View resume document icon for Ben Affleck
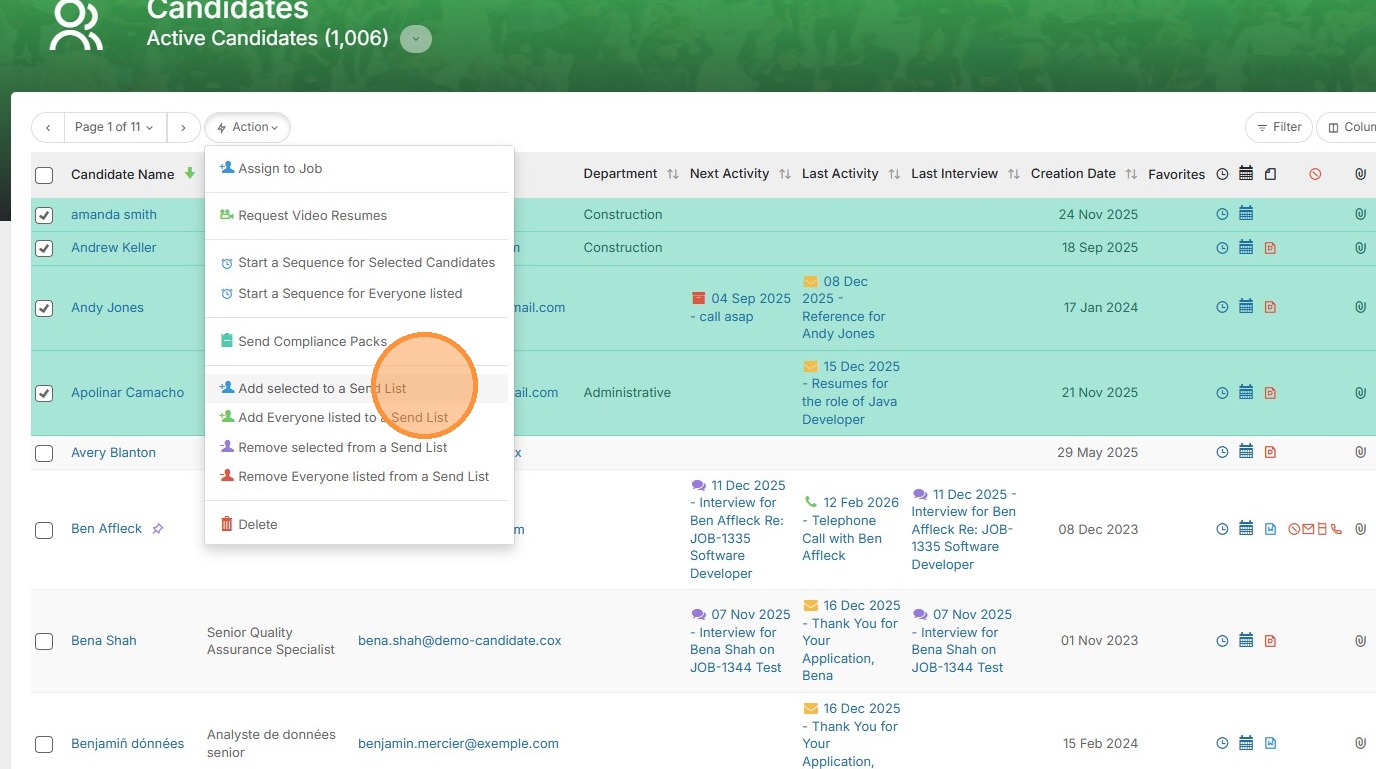 (1270, 529)
